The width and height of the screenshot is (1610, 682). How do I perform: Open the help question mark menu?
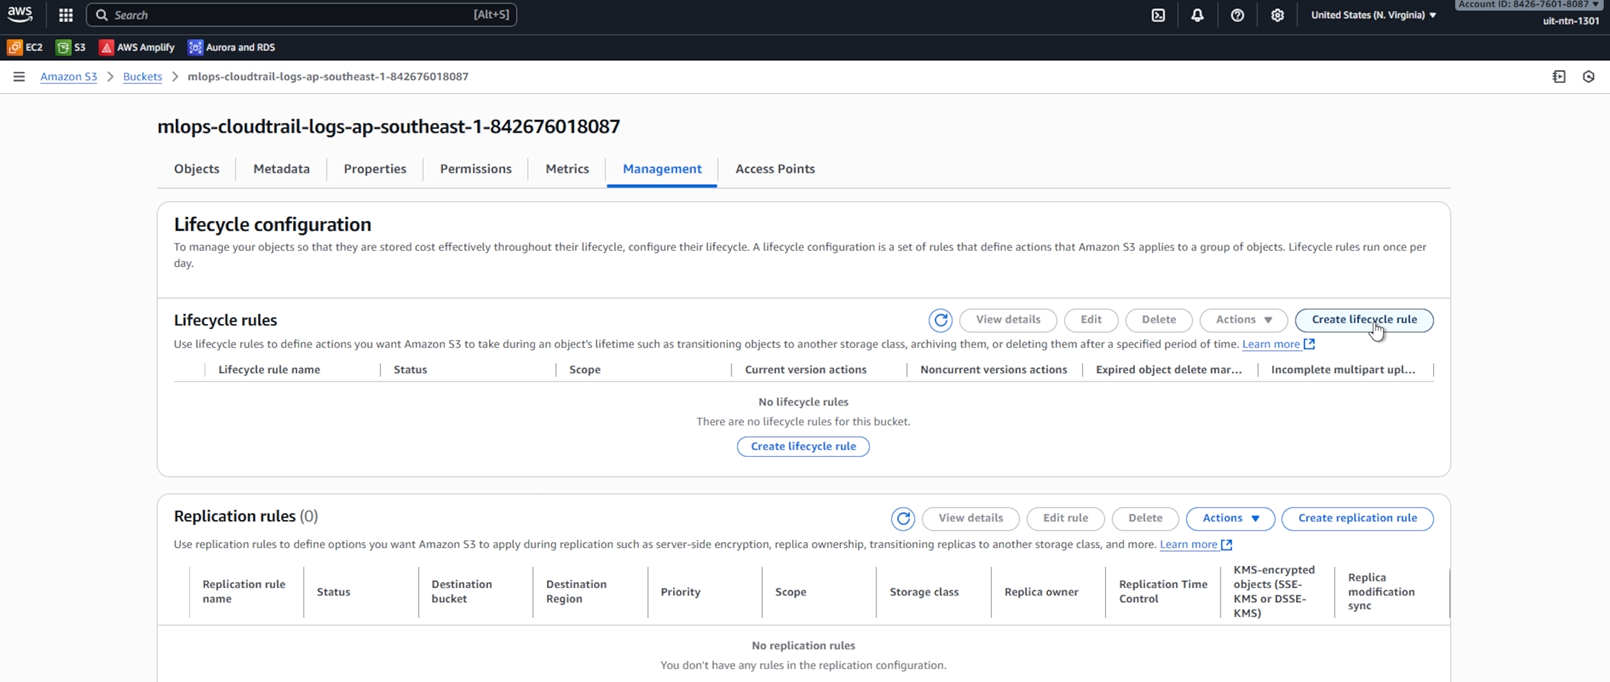[1237, 15]
